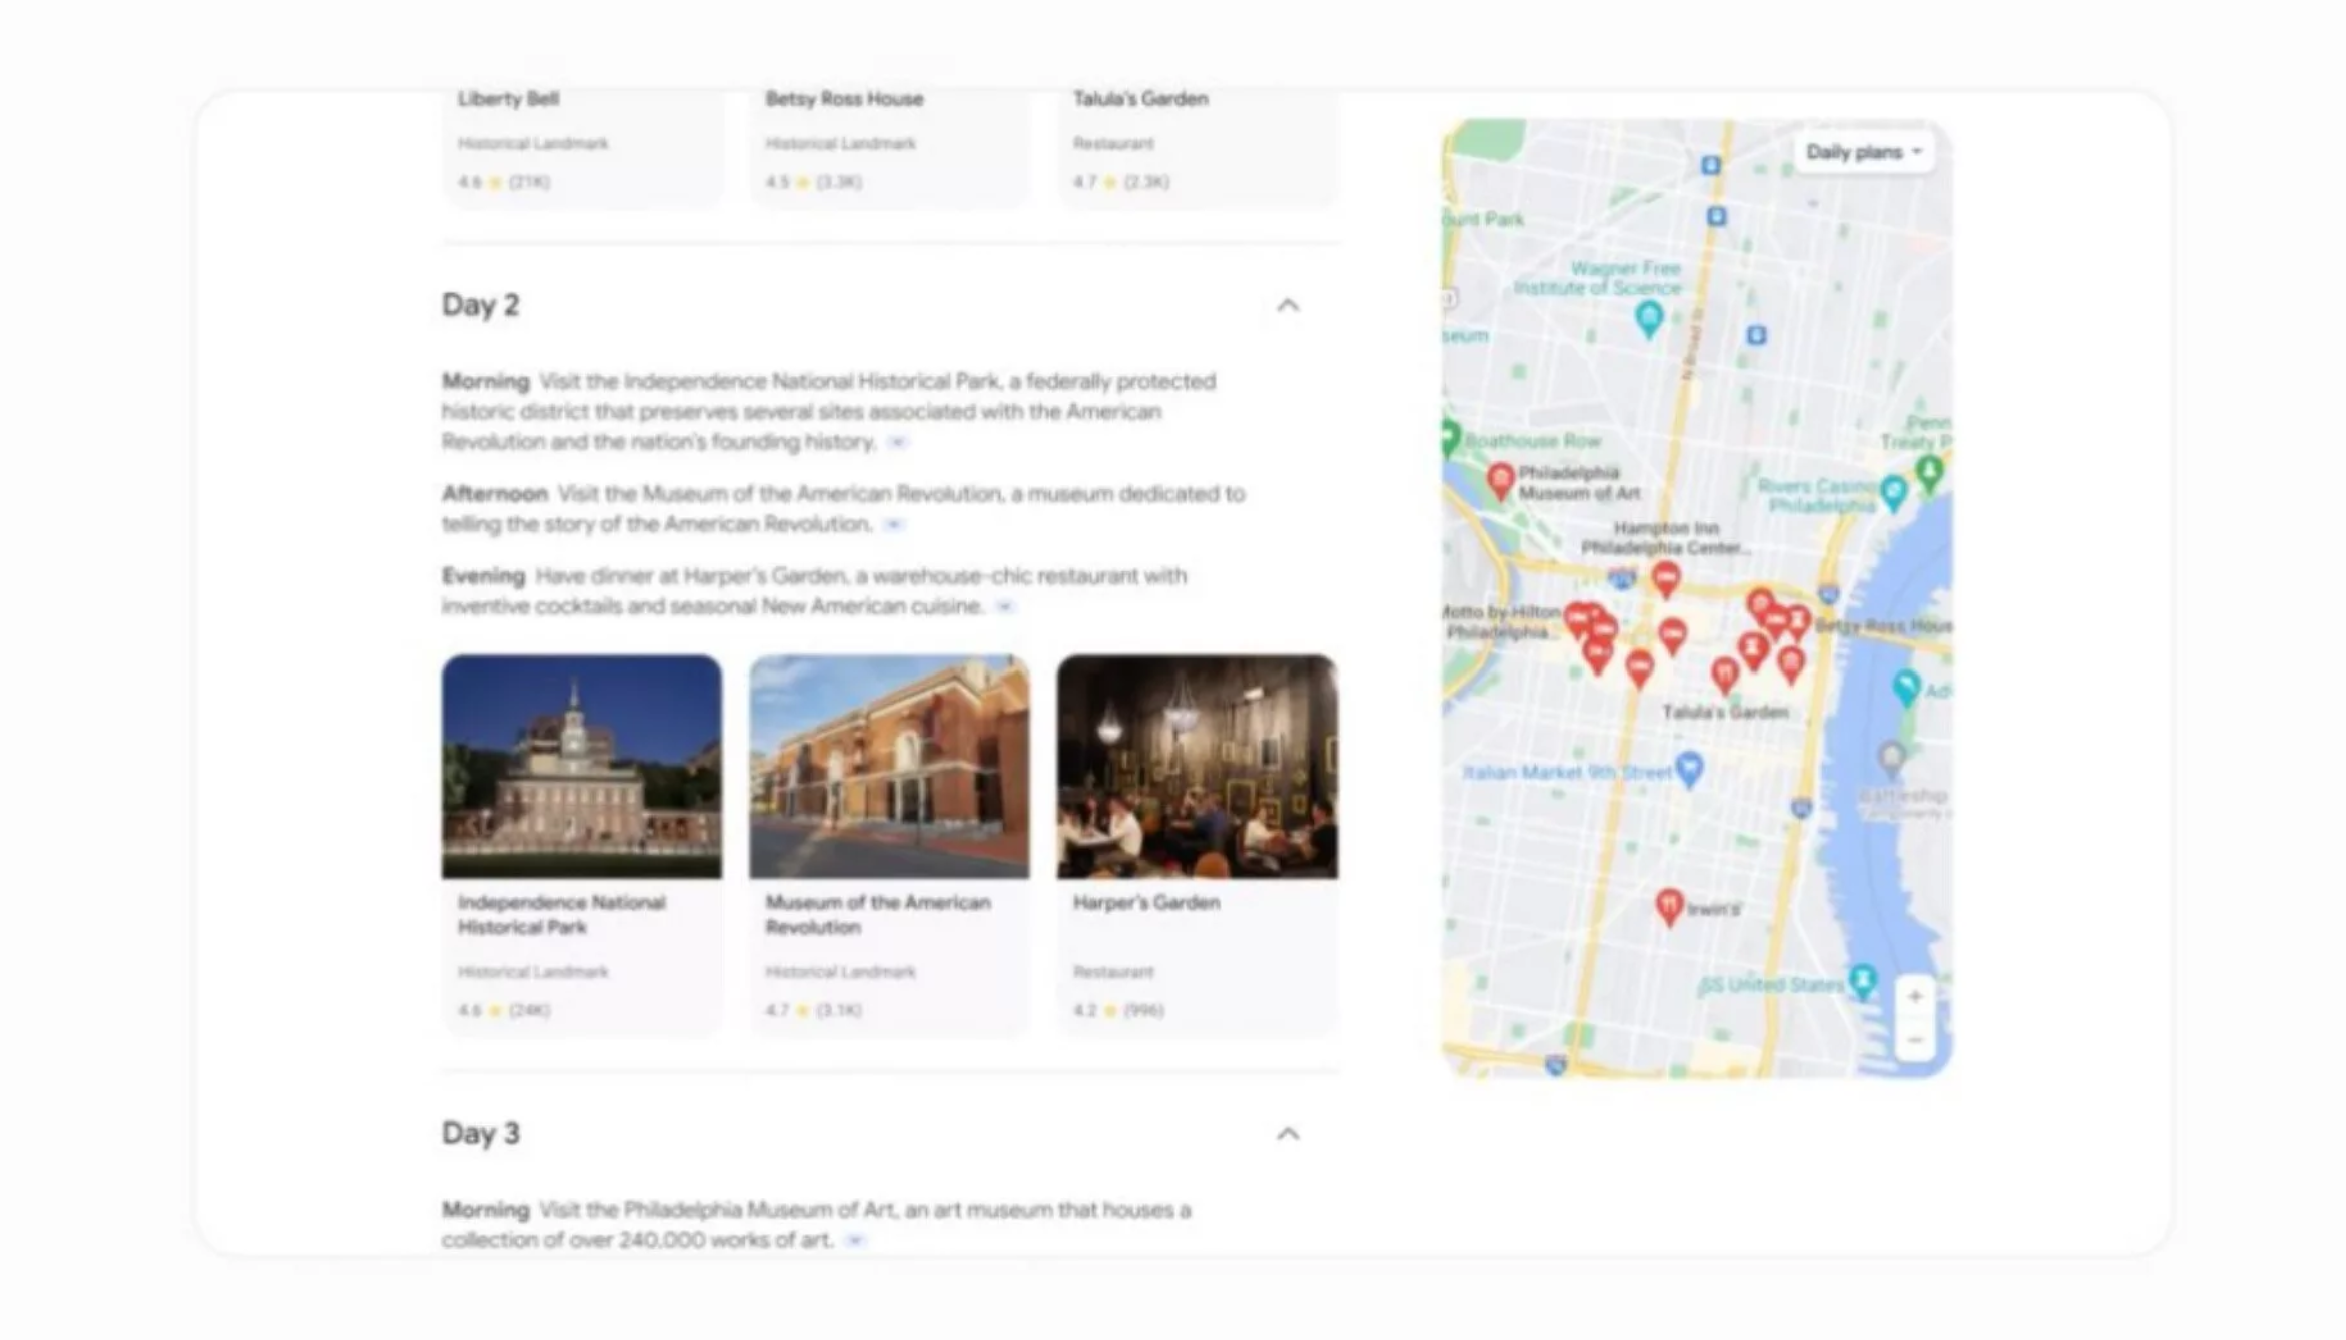Click the Talula's Garden card title
This screenshot has height=1340, width=2346.
tap(1140, 98)
